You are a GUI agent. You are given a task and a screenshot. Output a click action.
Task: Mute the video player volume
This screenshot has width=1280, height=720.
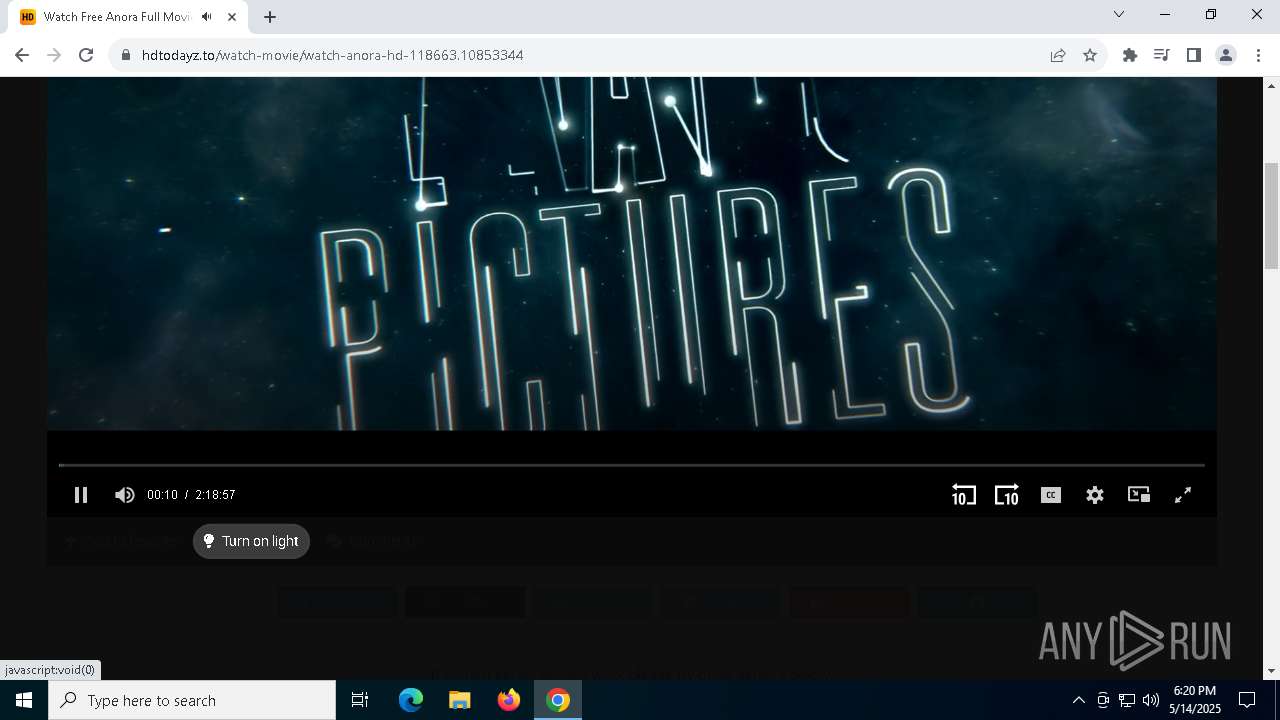[125, 495]
